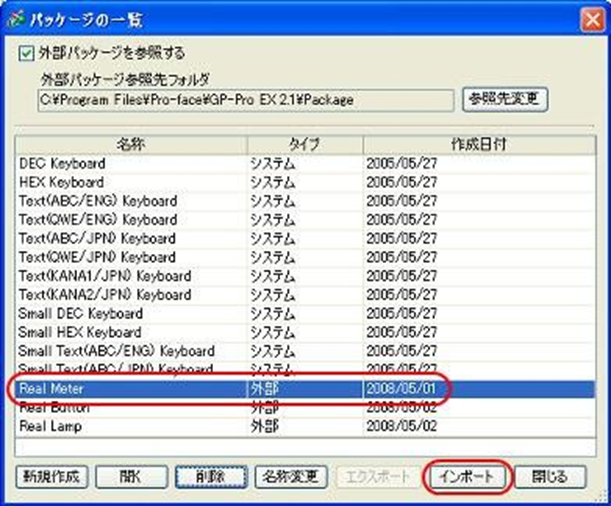Click the 新規作成 button
The height and width of the screenshot is (506, 611).
point(52,476)
